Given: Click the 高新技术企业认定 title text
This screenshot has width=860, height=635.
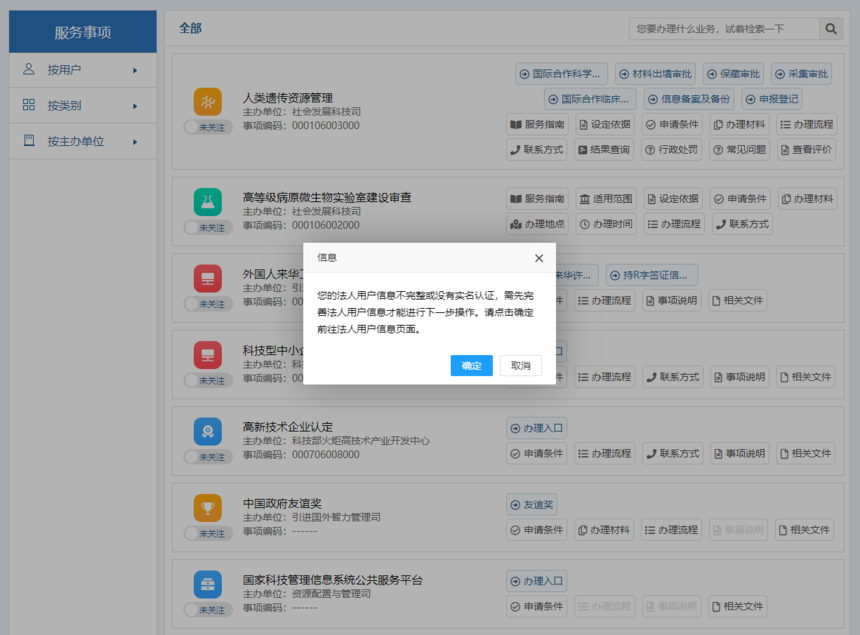Looking at the screenshot, I should pyautogui.click(x=288, y=427).
